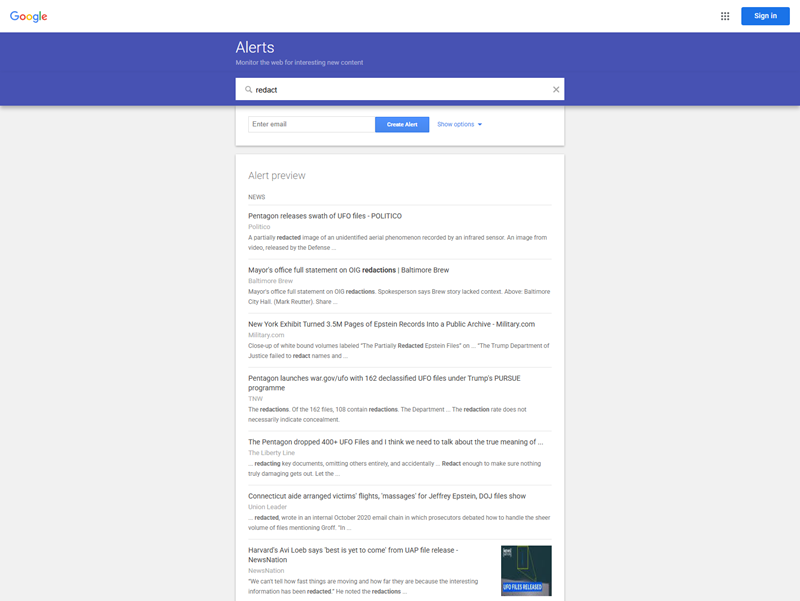Image resolution: width=800 pixels, height=601 pixels.
Task: Click the Google logo
Action: pyautogui.click(x=29, y=16)
